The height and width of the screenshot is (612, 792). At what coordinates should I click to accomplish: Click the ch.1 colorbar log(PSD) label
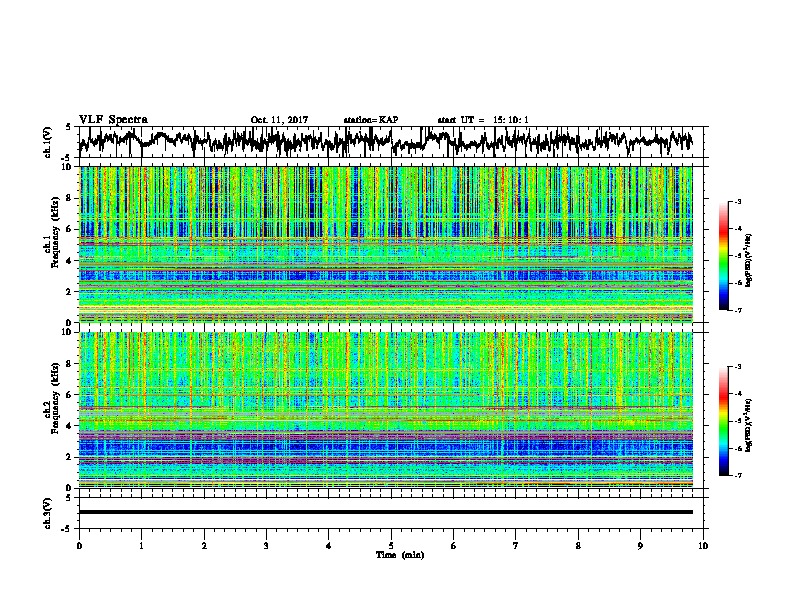pos(748,261)
